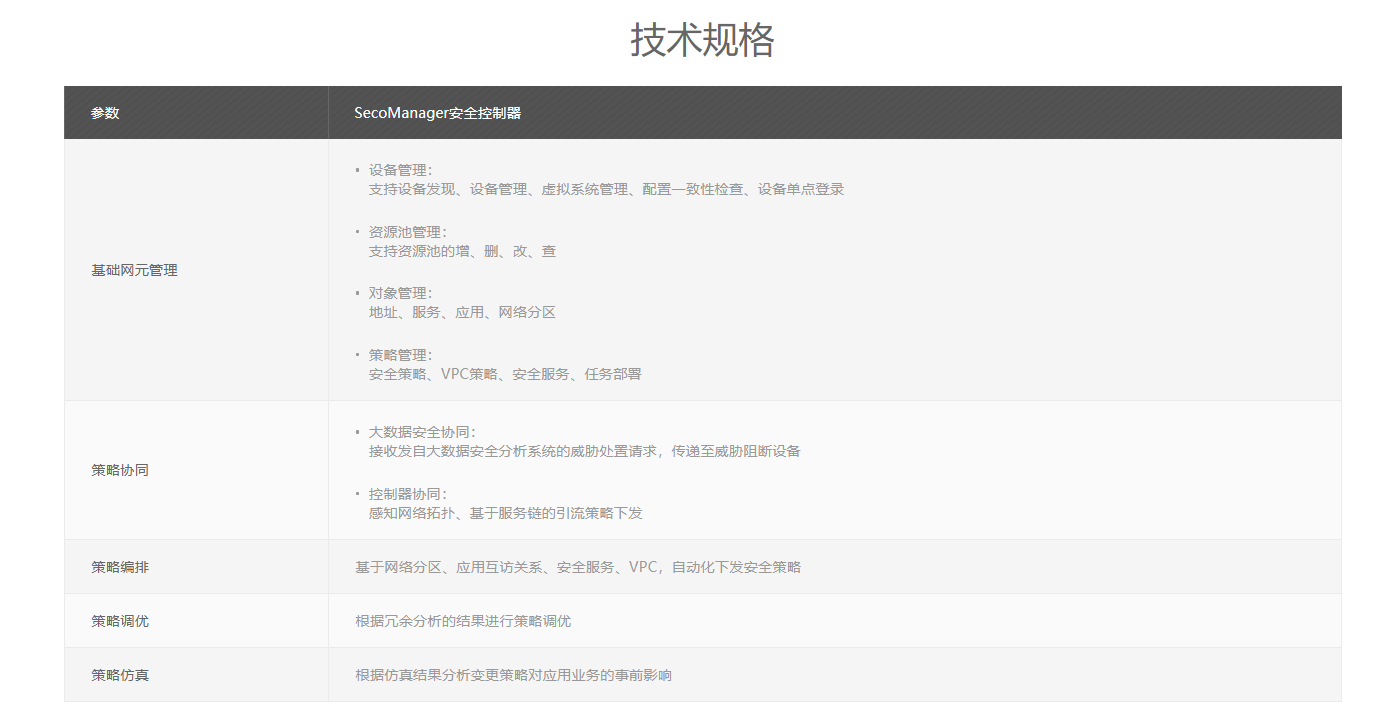Select the SecoManager安全控制器 column header

[x=437, y=113]
